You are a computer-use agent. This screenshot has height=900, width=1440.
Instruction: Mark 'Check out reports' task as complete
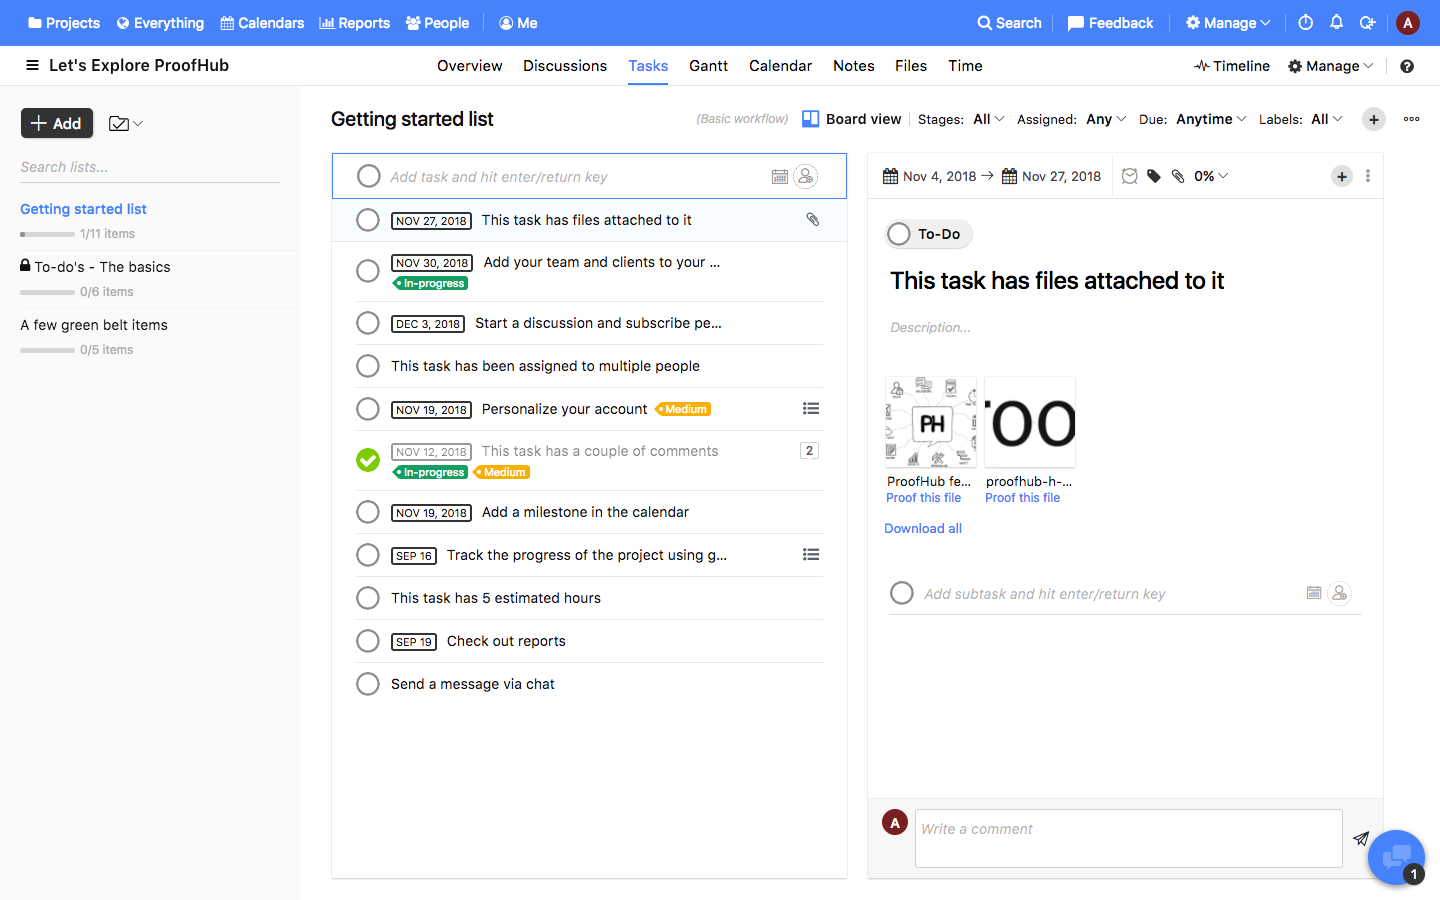[x=368, y=641]
